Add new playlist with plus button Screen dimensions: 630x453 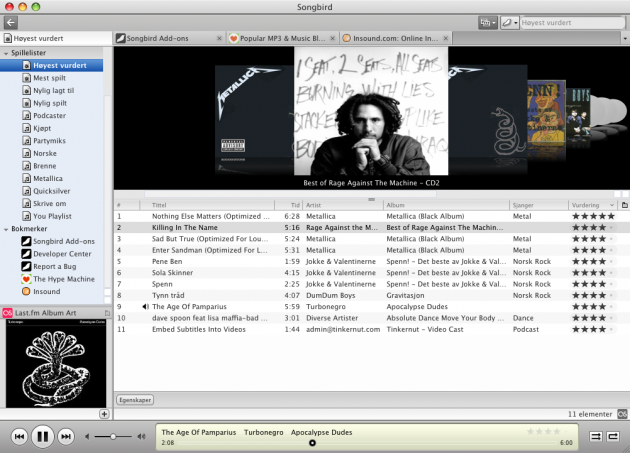(x=104, y=414)
